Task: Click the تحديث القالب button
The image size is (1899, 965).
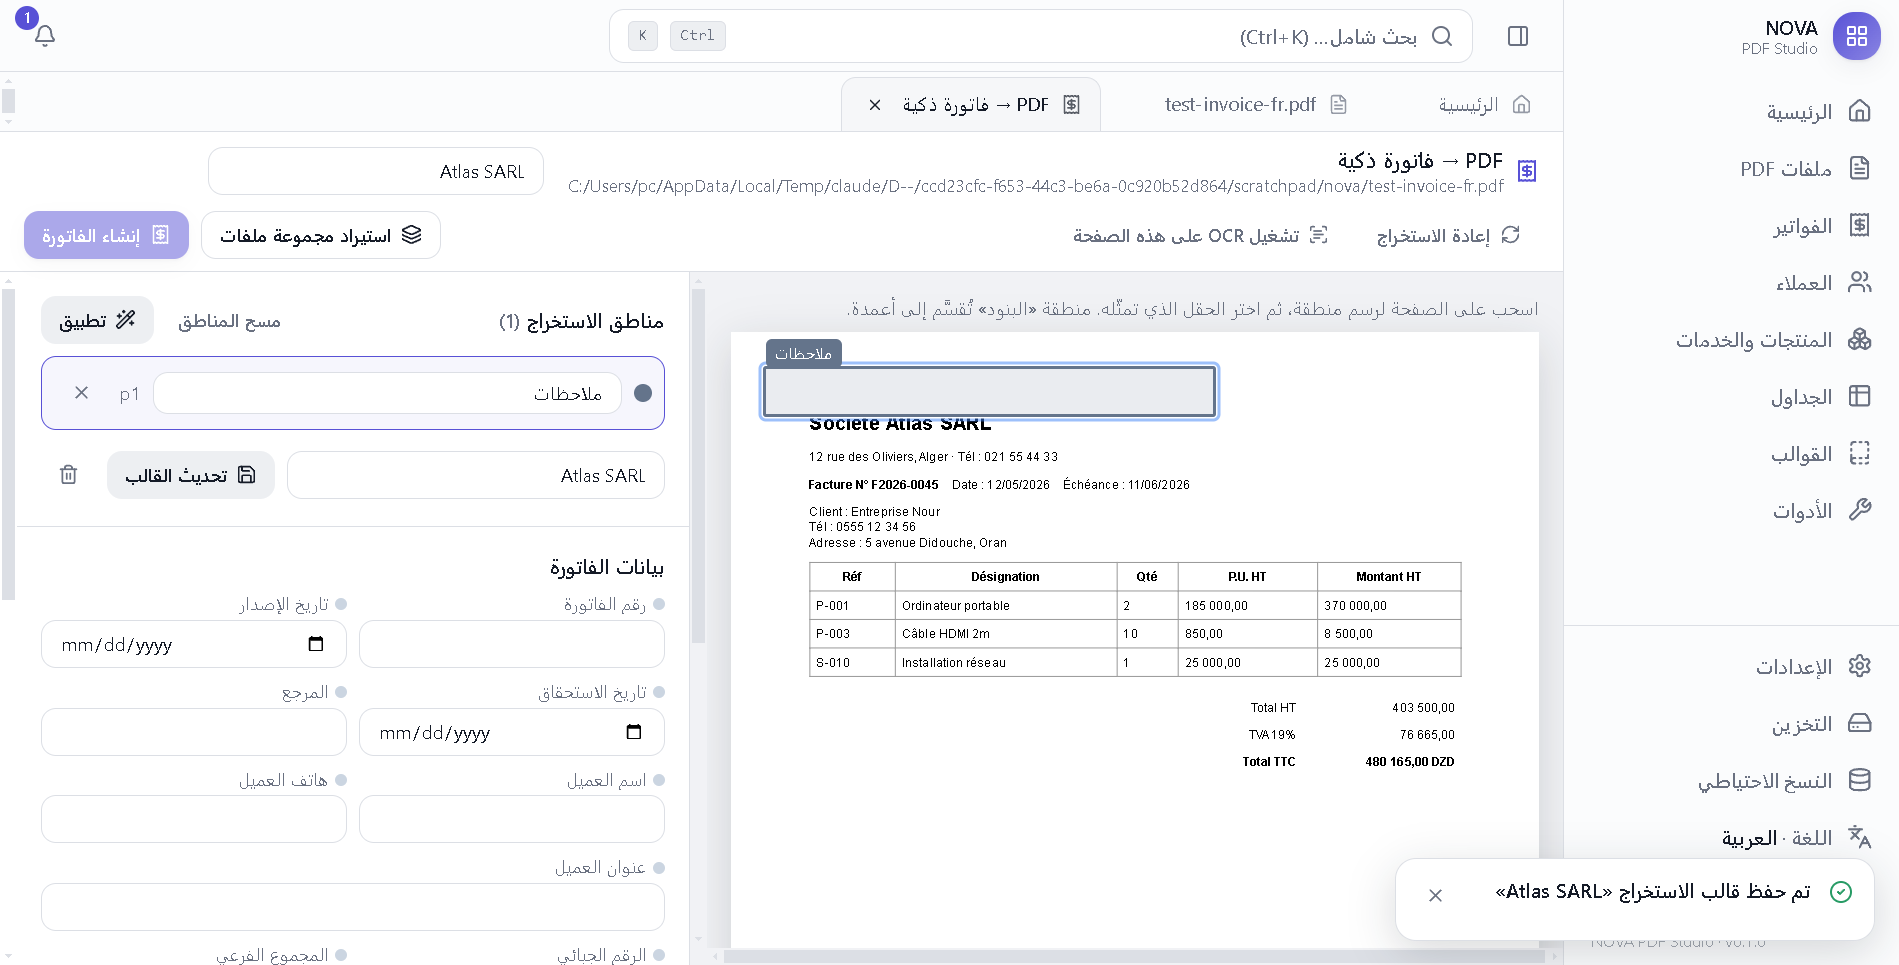Action: (x=191, y=475)
